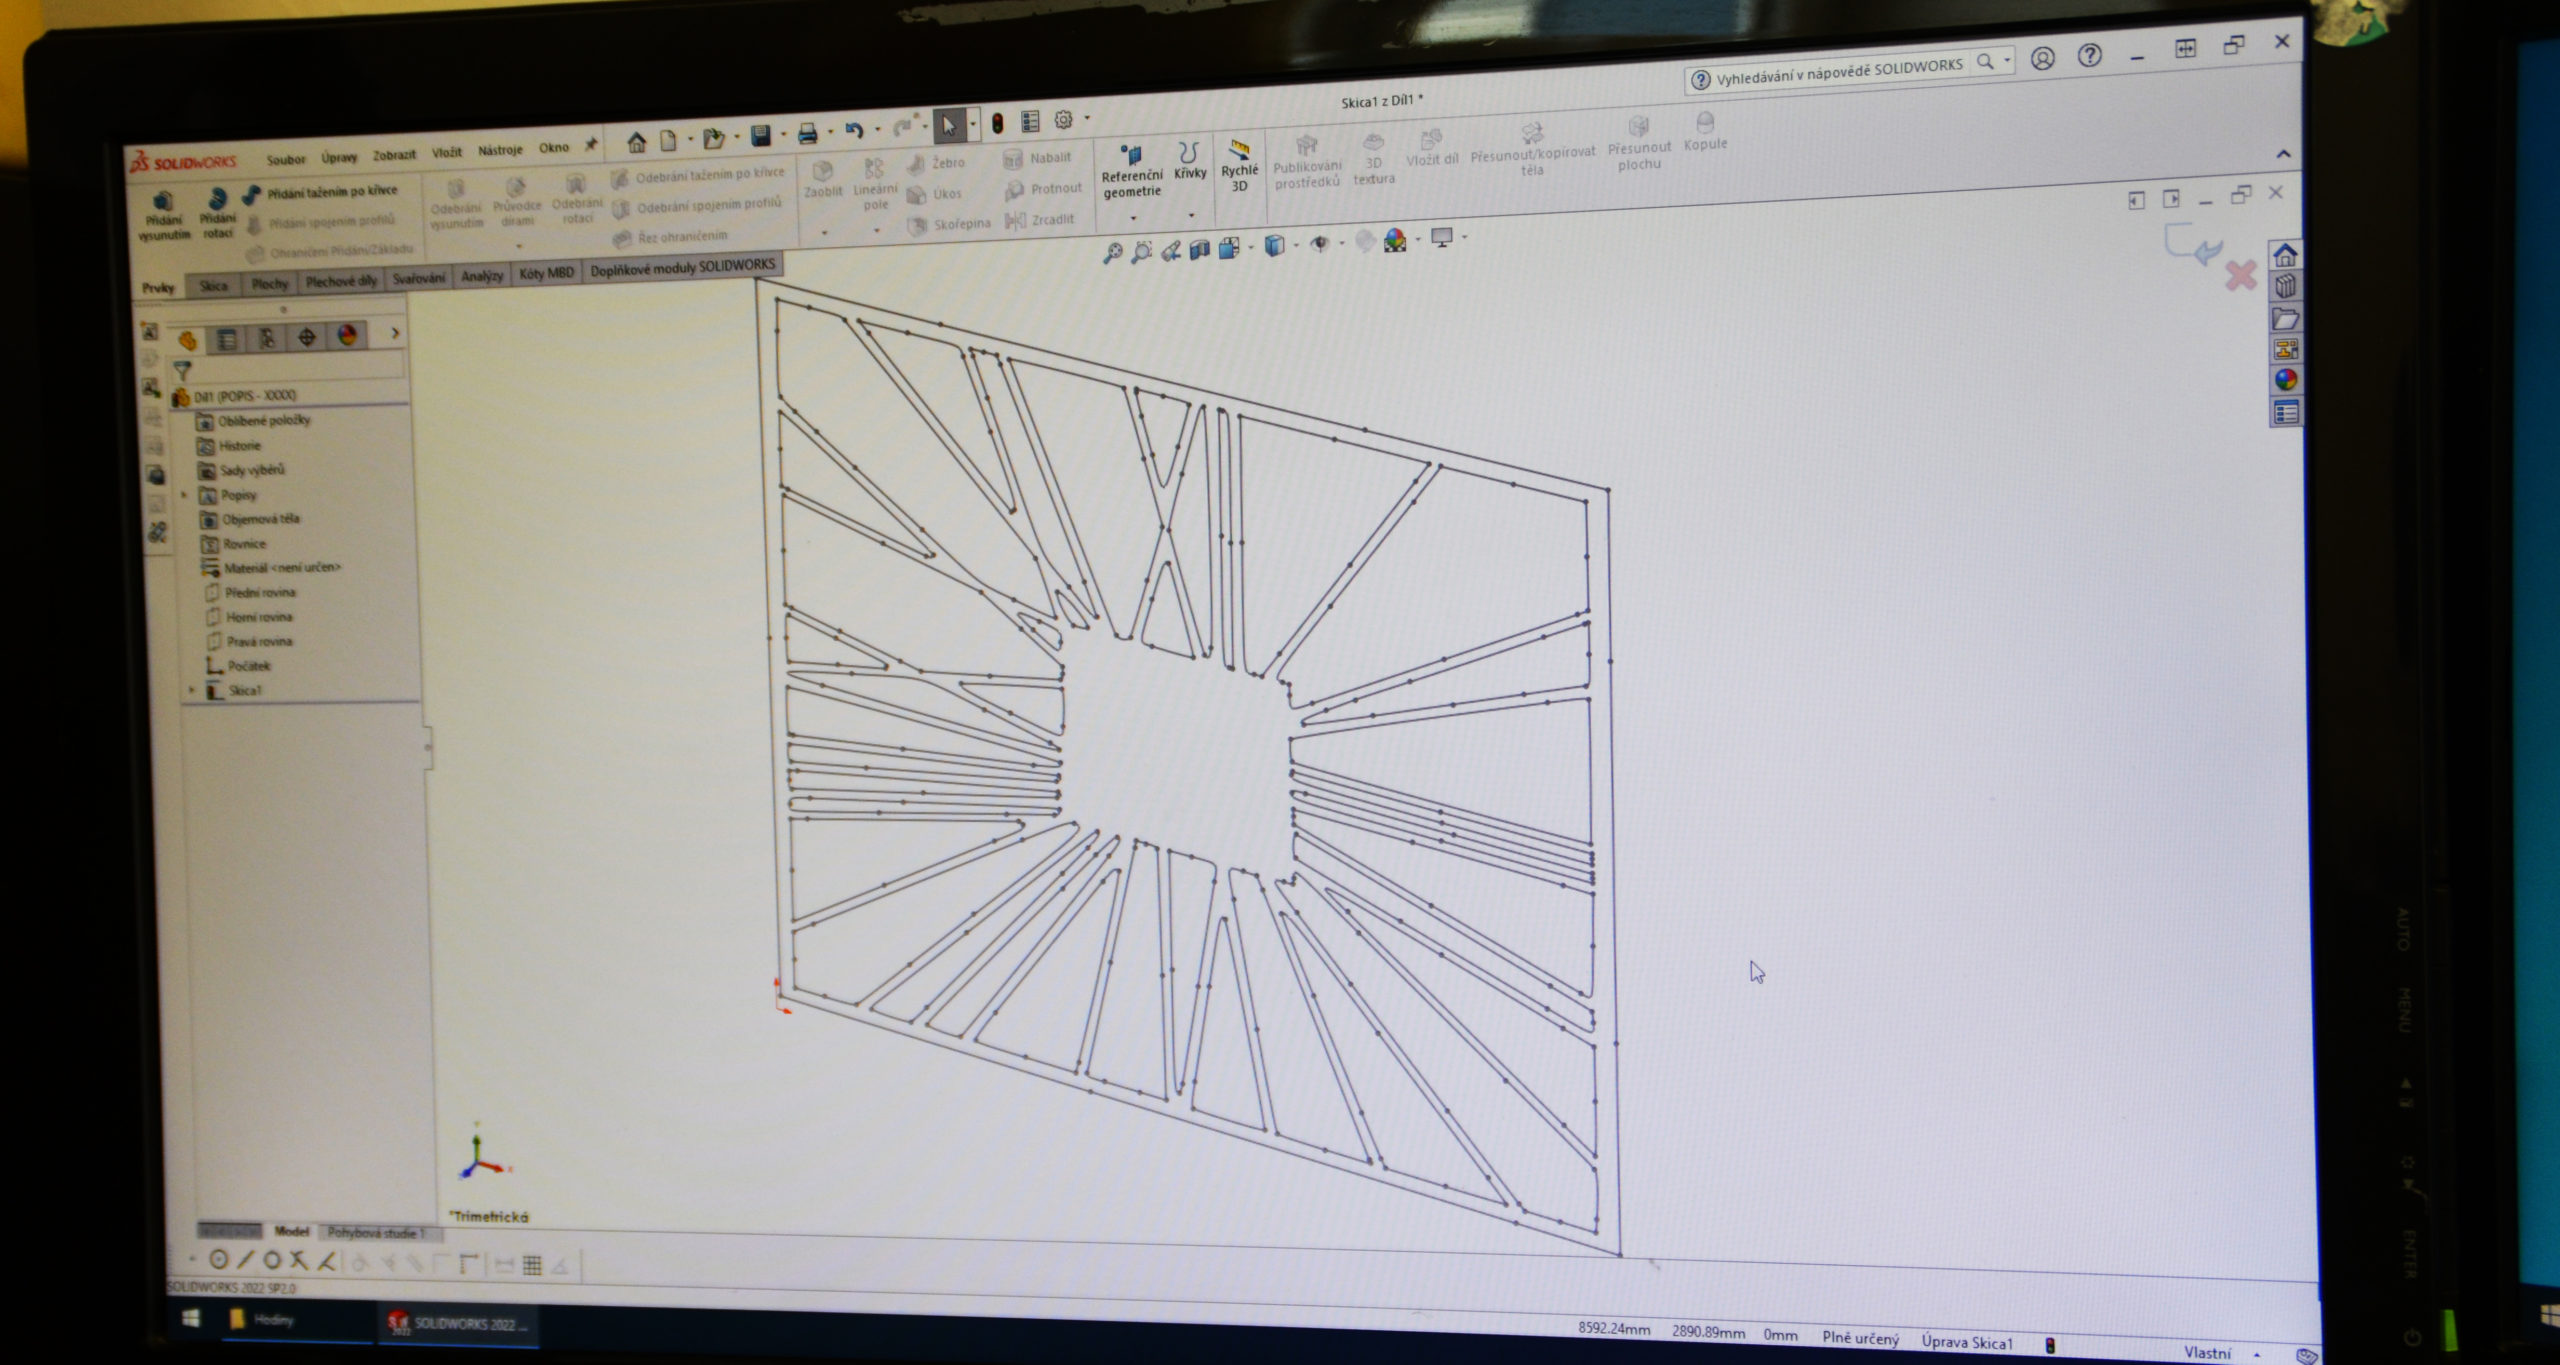This screenshot has height=1365, width=2560.
Task: Toggle the sketch grid icon in bottom toolbar
Action: (533, 1266)
